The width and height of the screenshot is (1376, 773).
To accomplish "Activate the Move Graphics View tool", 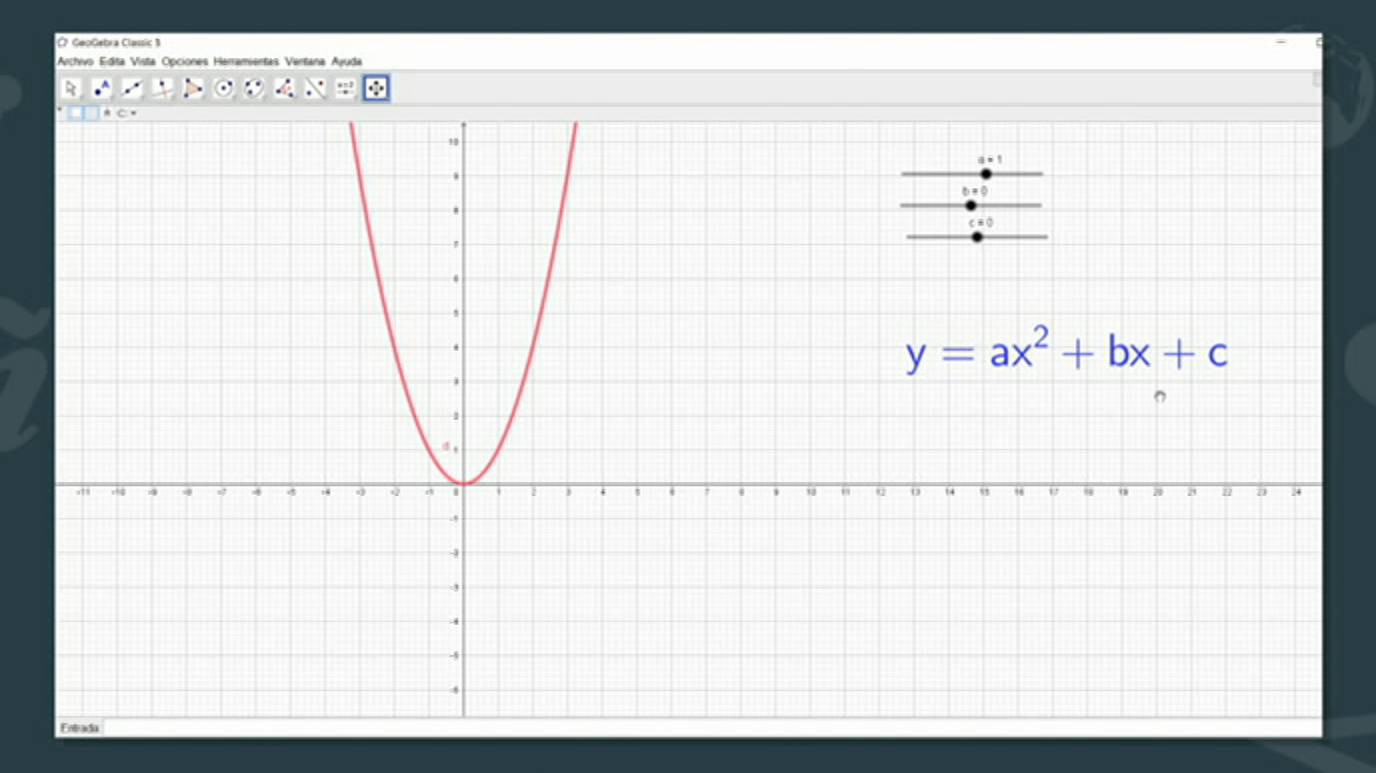I will pyautogui.click(x=376, y=89).
